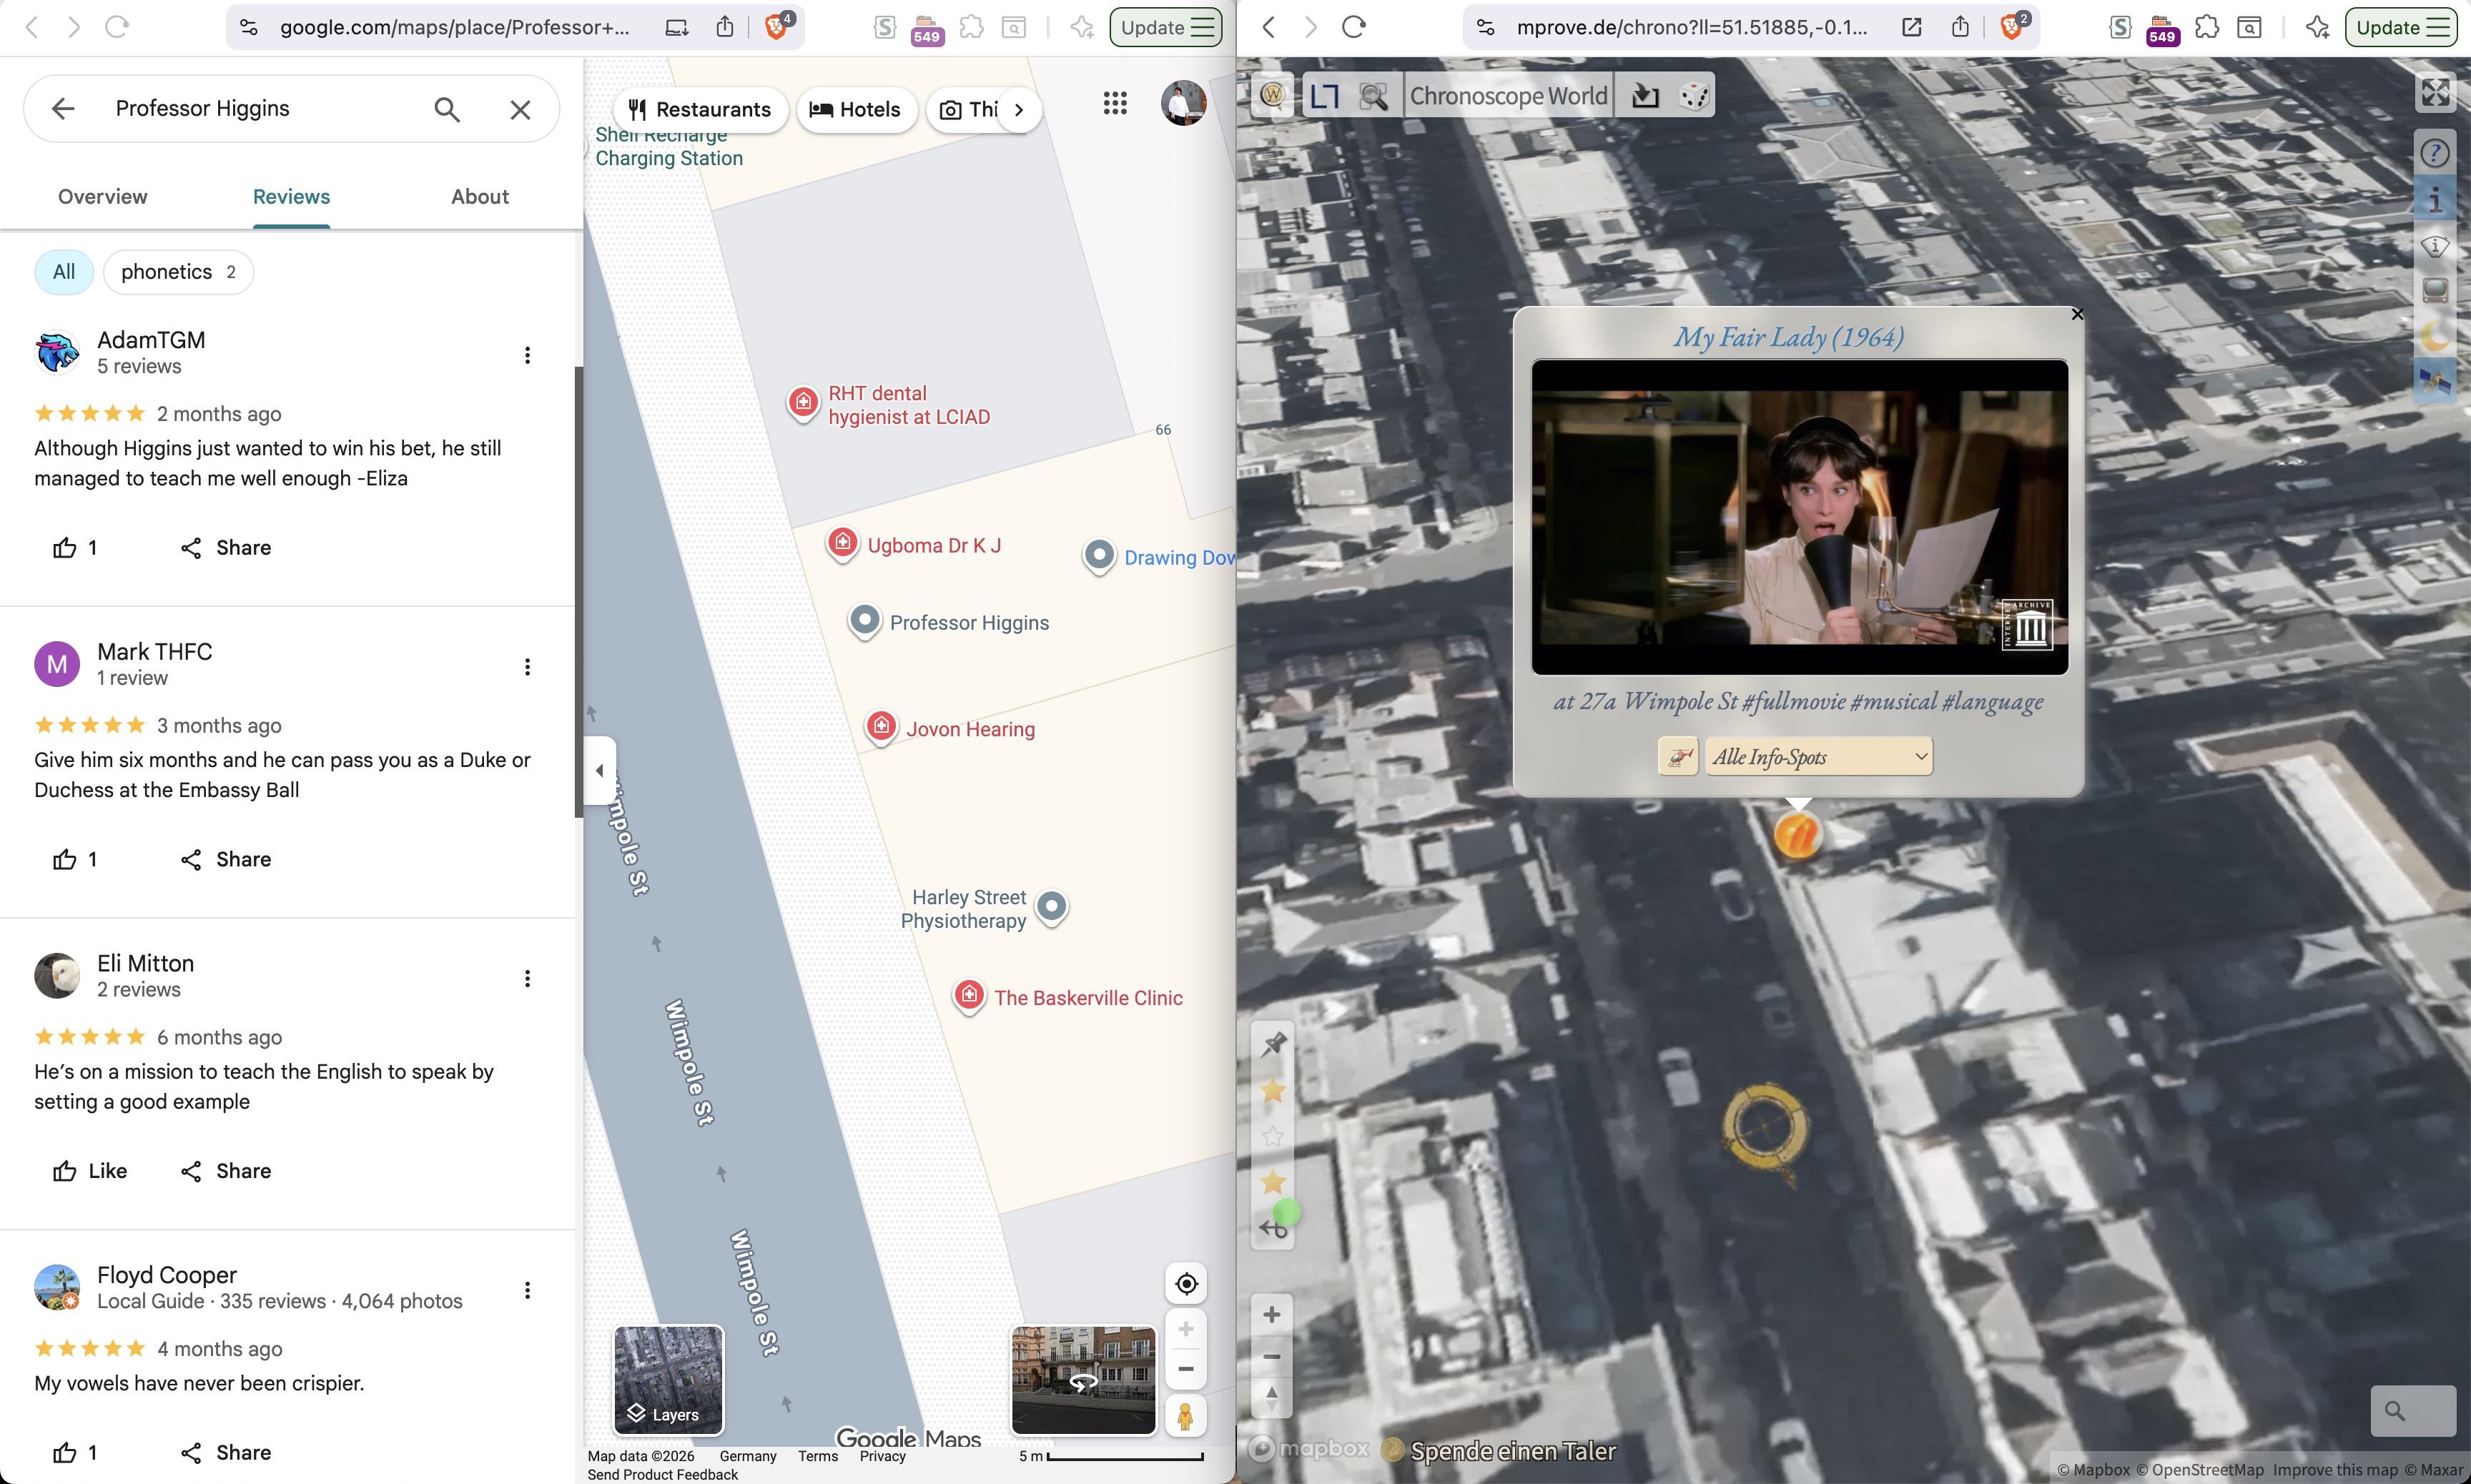Open more options for AdamTGM review

[x=527, y=355]
